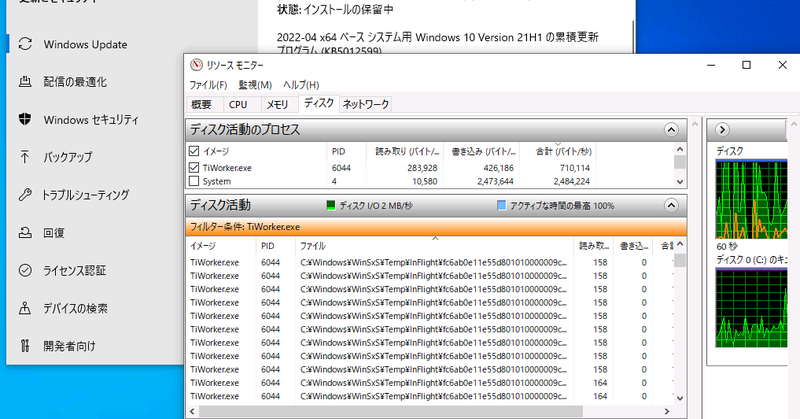Click the delivery optimization icon (配信の最適化)

25,82
